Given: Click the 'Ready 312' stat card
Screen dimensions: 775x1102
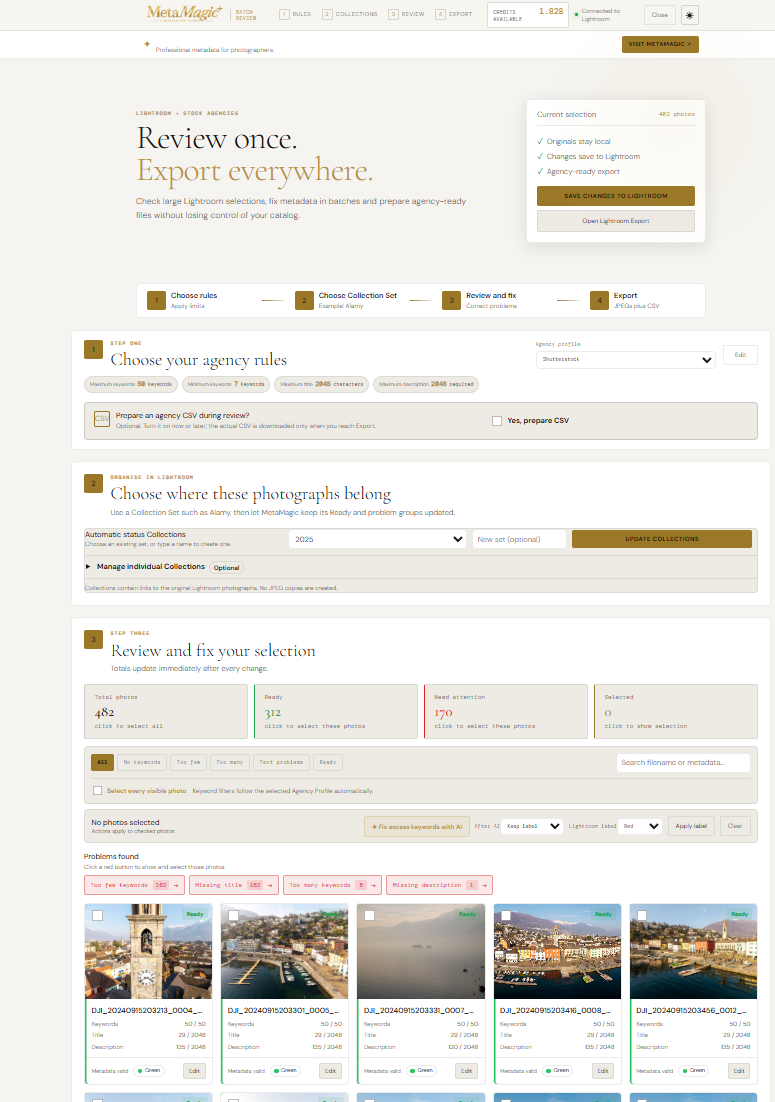Looking at the screenshot, I should click(336, 711).
